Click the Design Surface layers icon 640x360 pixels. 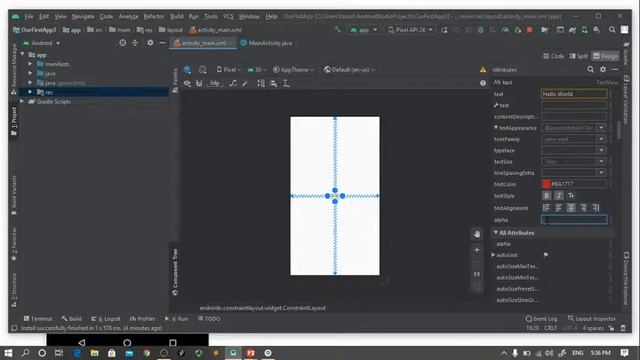(x=187, y=70)
